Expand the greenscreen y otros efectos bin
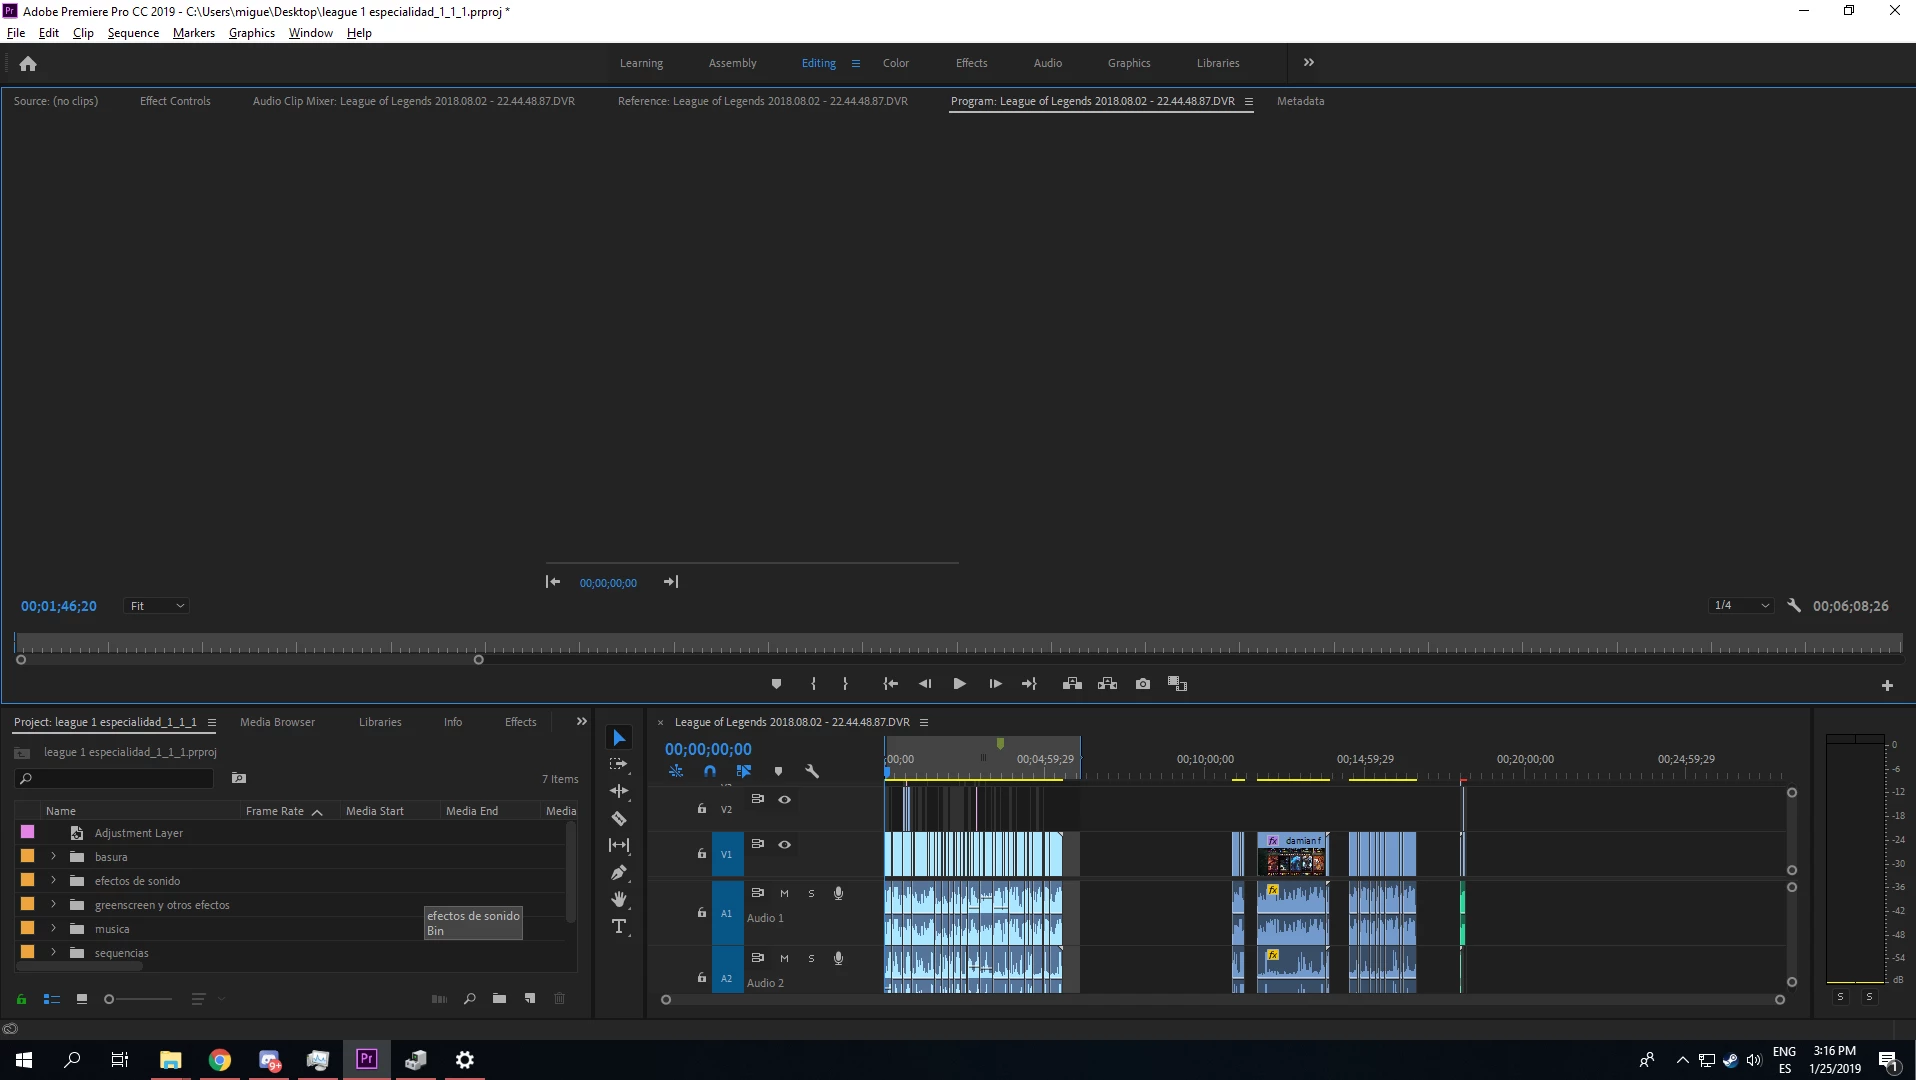1916x1080 pixels. tap(53, 904)
